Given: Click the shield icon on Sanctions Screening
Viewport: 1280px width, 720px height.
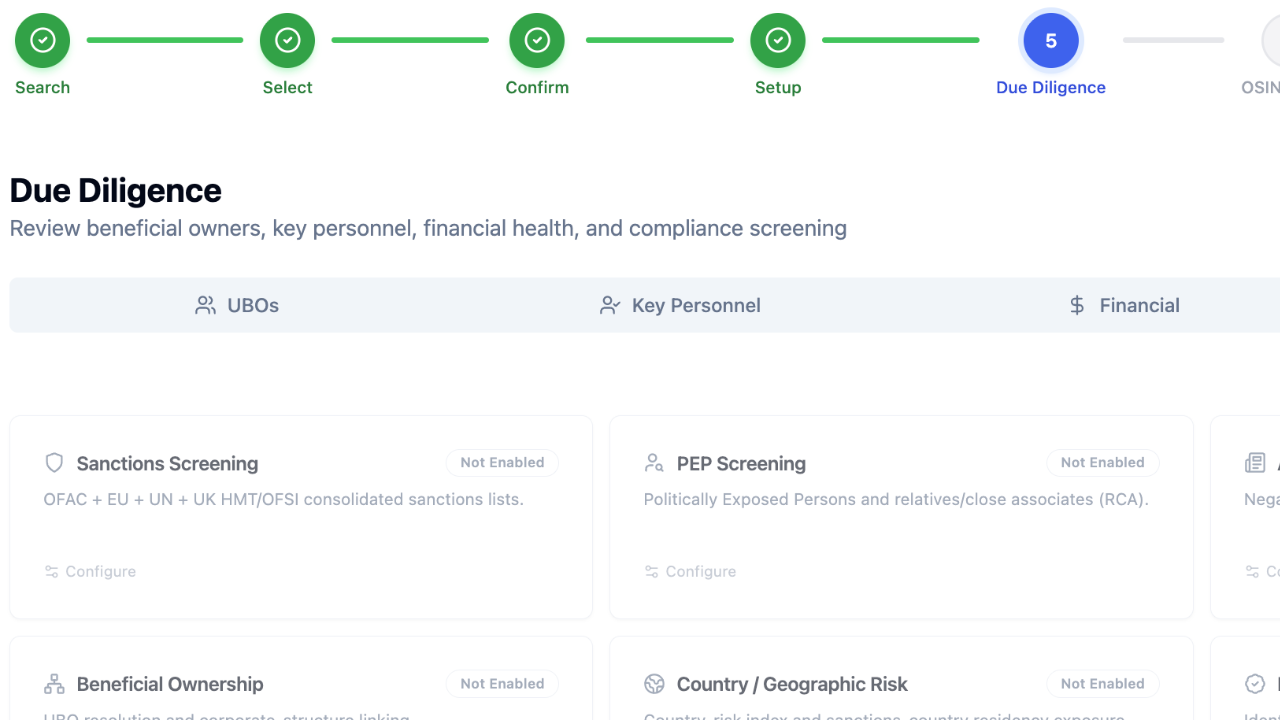Looking at the screenshot, I should point(55,463).
